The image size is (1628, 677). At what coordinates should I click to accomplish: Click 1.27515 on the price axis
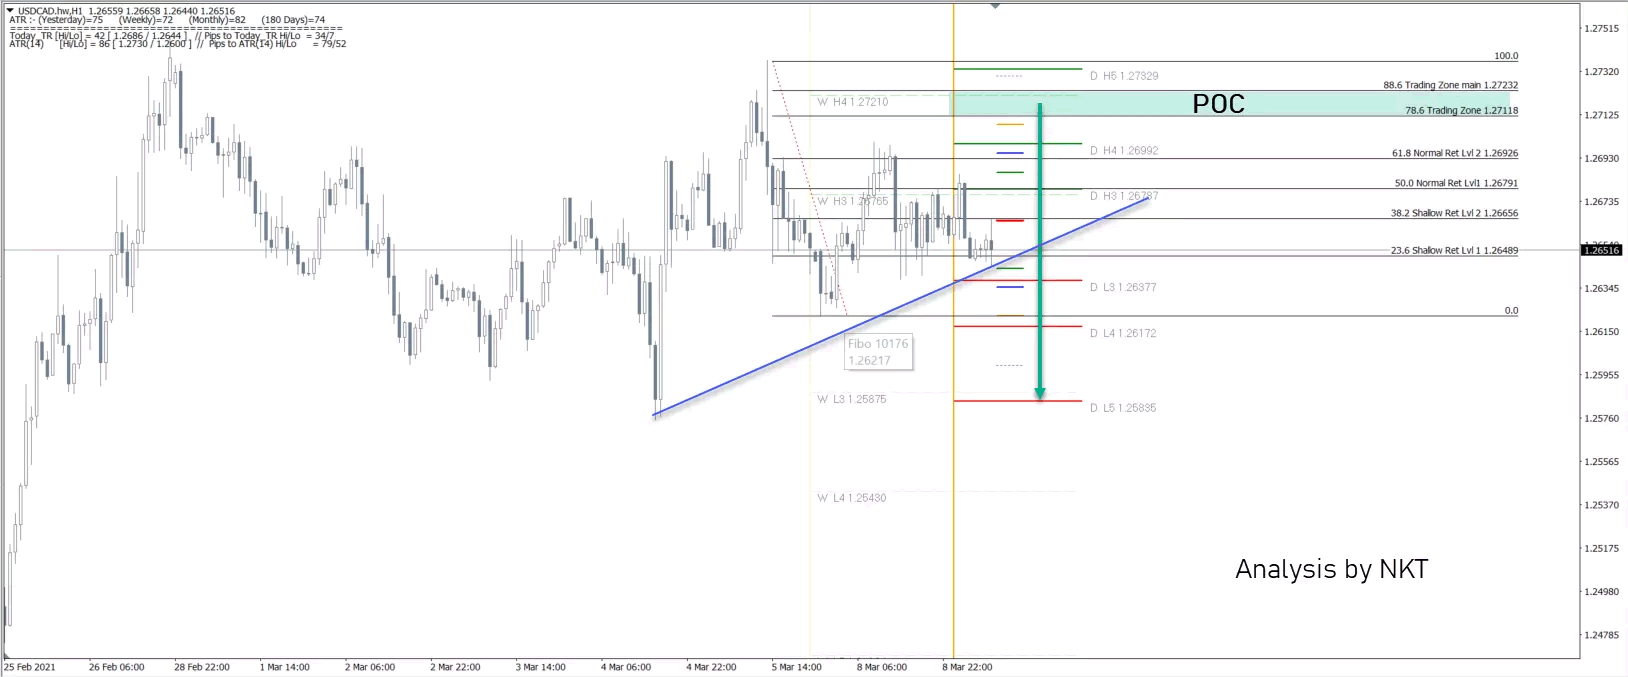(x=1601, y=29)
